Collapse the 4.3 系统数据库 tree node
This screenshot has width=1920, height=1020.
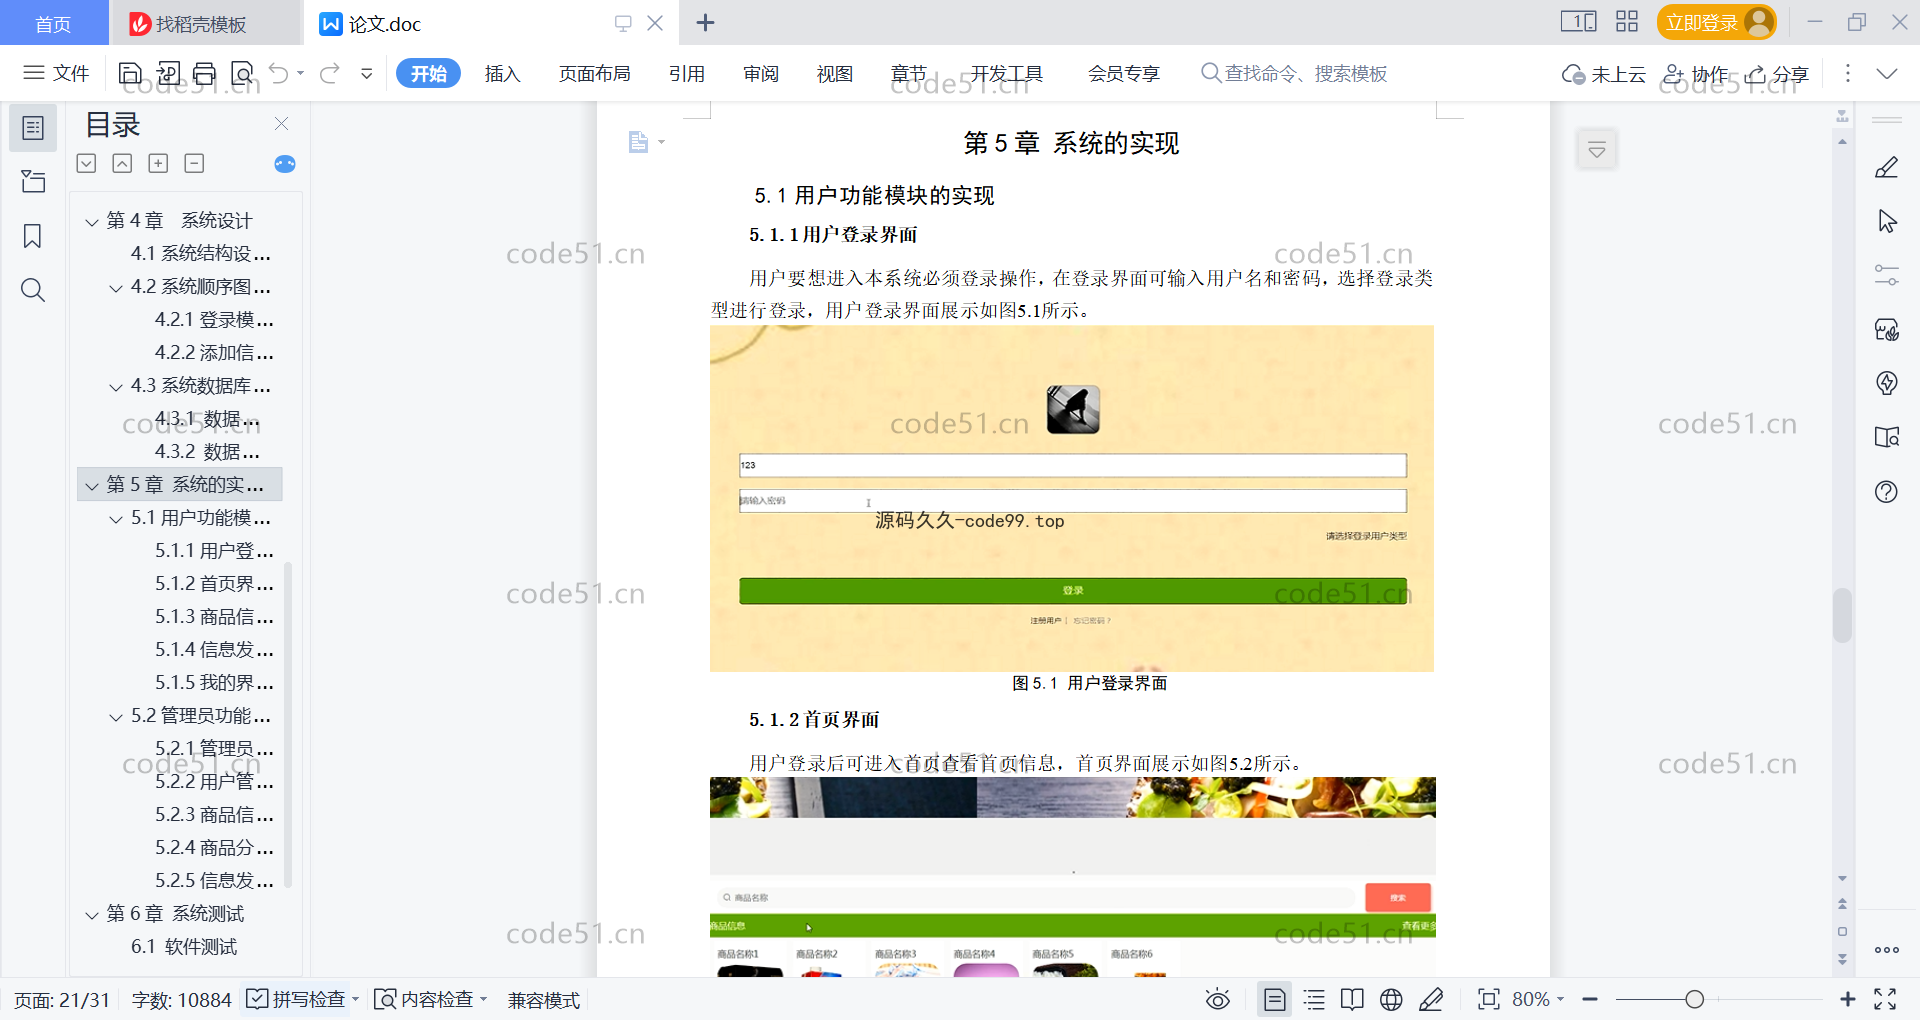(116, 386)
